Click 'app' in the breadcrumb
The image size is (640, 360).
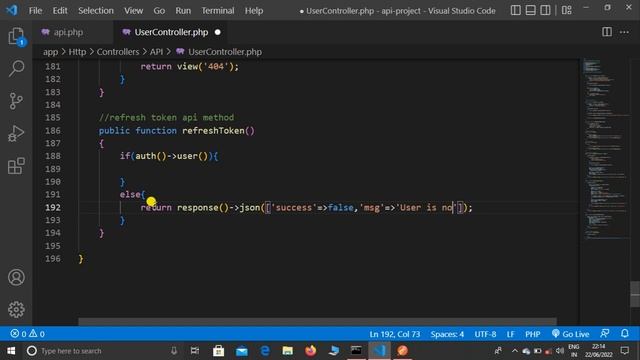tap(51, 52)
